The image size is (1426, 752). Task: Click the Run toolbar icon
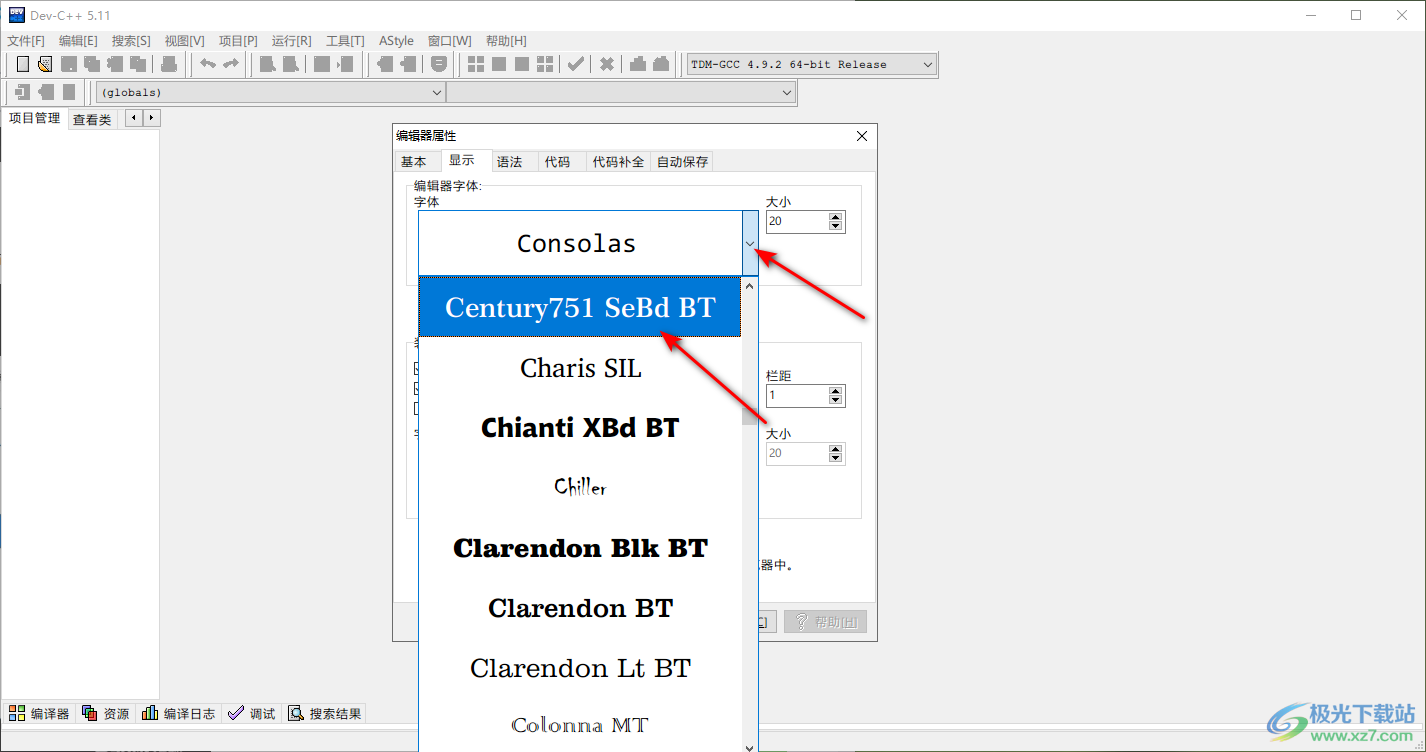tap(499, 64)
